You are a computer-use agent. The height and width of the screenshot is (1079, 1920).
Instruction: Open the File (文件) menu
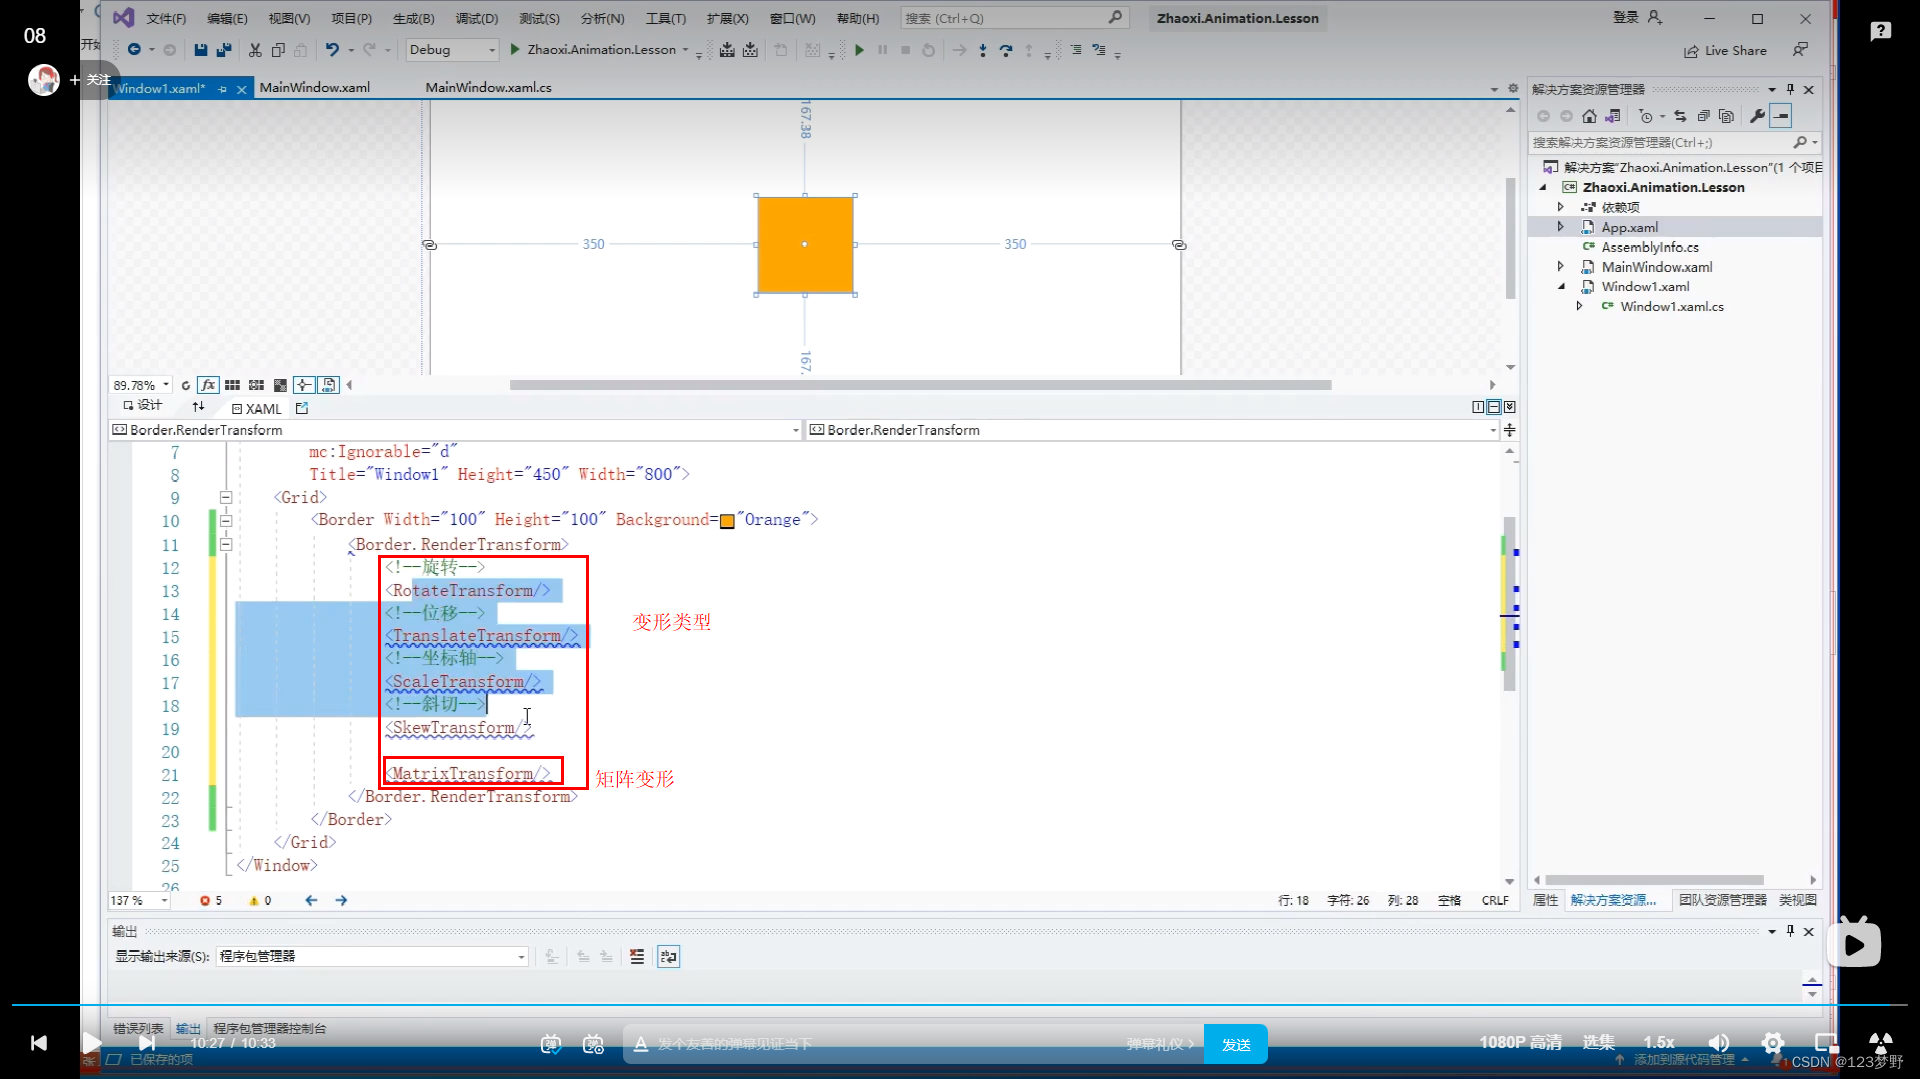point(166,18)
